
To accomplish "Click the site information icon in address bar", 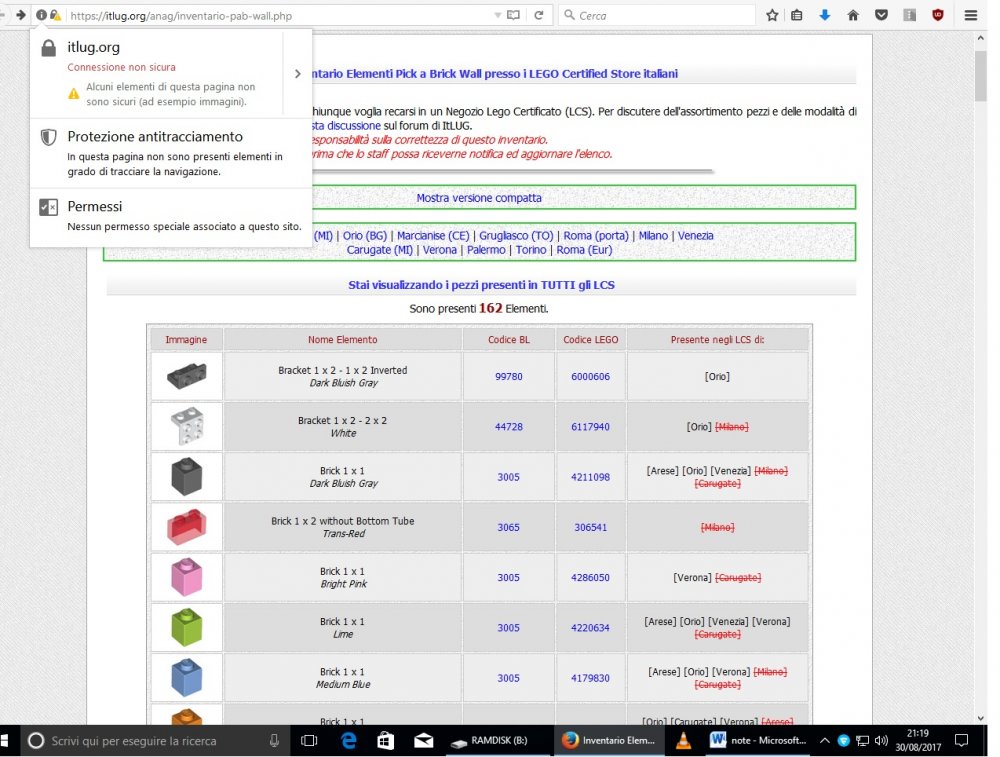I will (x=41, y=15).
